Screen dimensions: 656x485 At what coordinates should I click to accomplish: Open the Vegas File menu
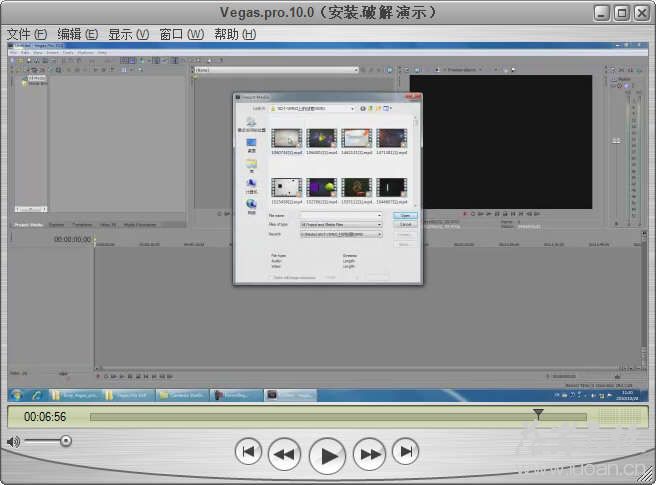(14, 53)
